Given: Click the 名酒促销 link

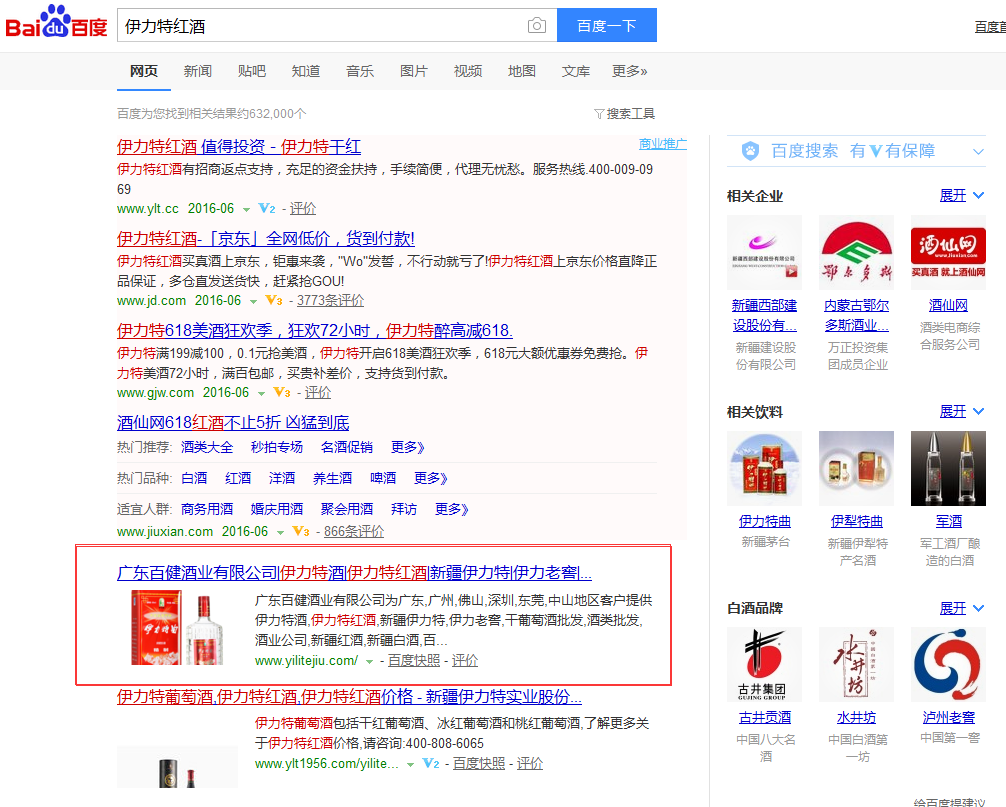Looking at the screenshot, I should 346,447.
